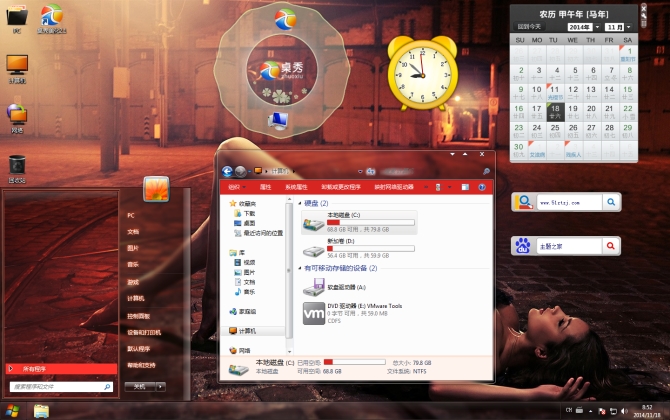This screenshot has width=670, height=420.
Task: Open Devices and Printers from Start menu
Action: 144,332
